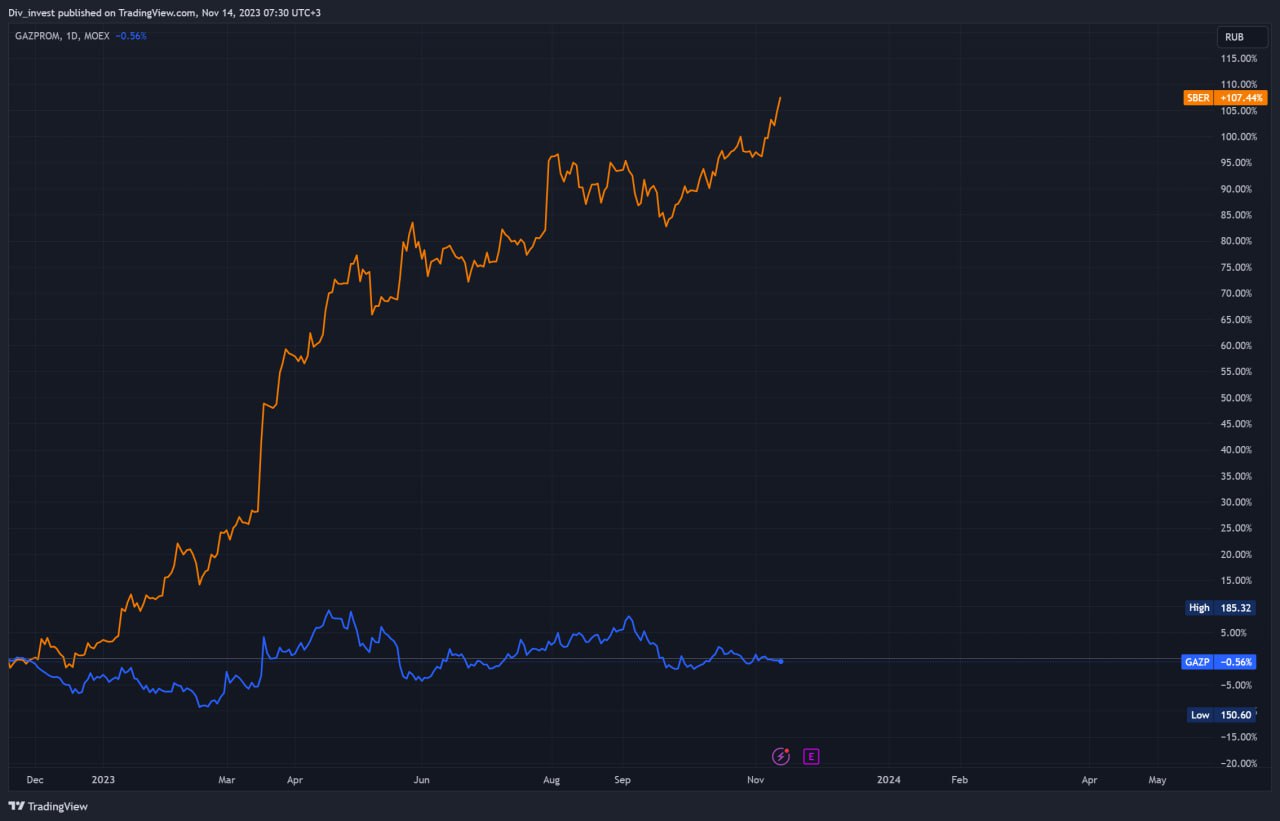
Task: Click the MOEX exchange label
Action: 97,36
